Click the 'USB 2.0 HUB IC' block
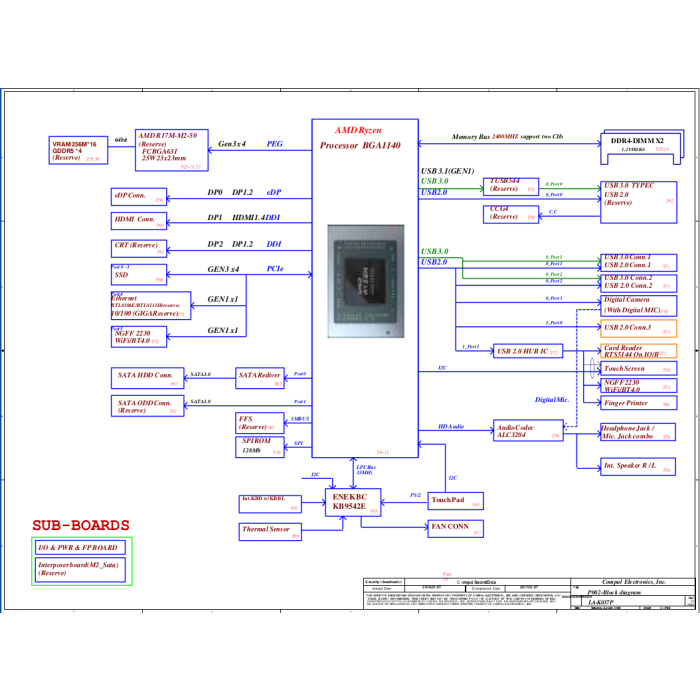This screenshot has height=700, width=700. 528,351
